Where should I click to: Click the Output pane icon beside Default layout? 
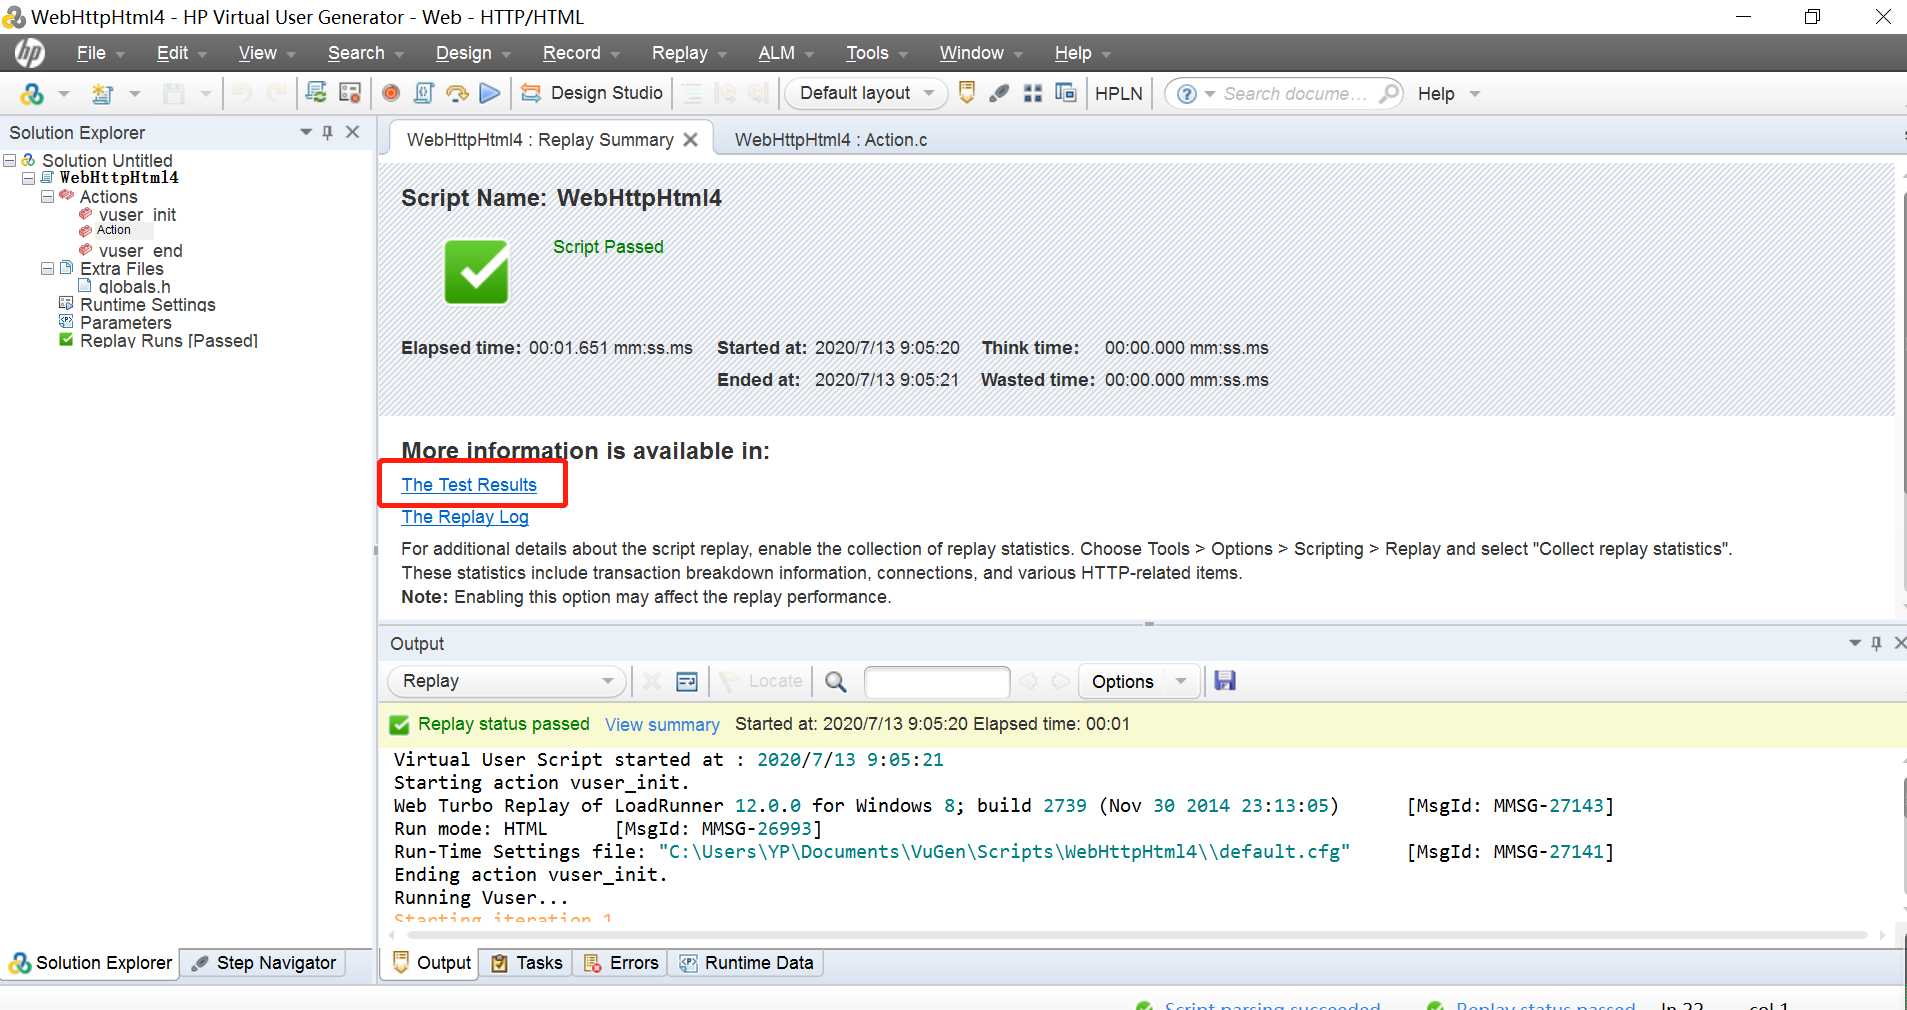pos(967,93)
